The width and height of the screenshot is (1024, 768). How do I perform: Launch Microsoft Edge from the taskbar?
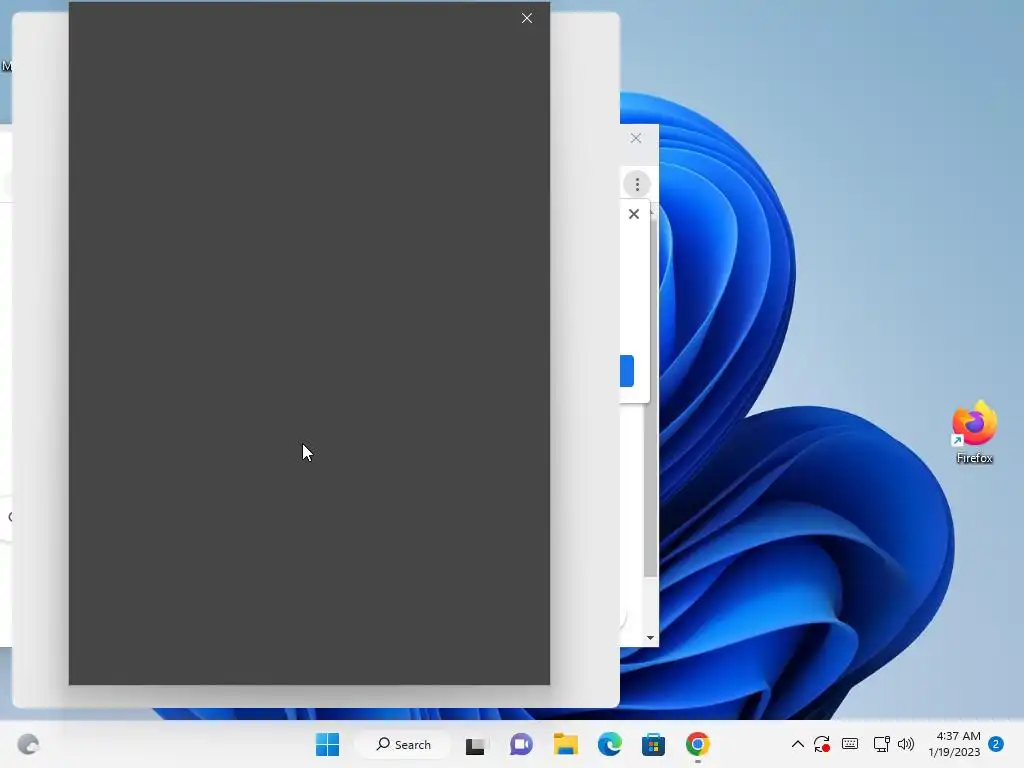[x=609, y=744]
